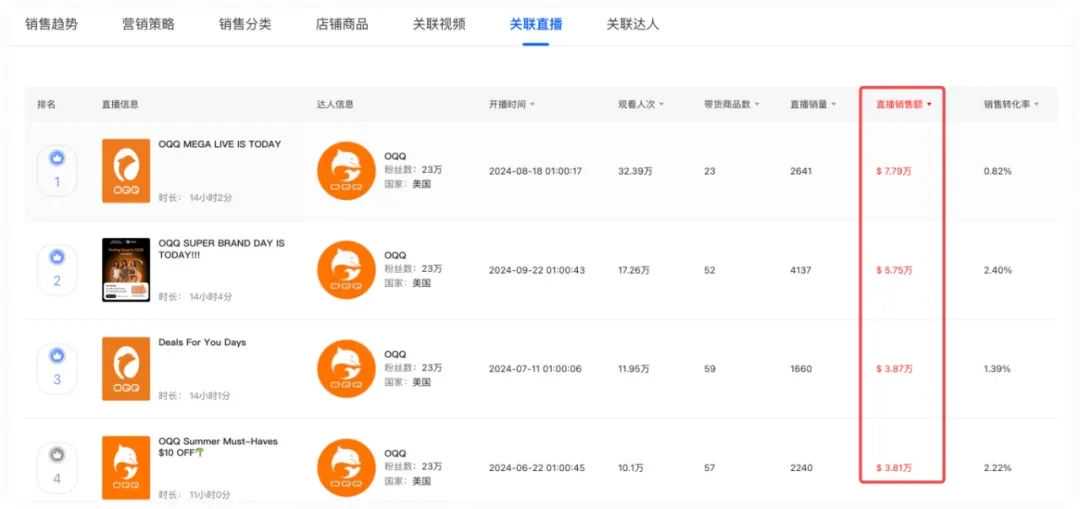The image size is (1080, 509).
Task: Select the 关联直播 tab
Action: [536, 24]
